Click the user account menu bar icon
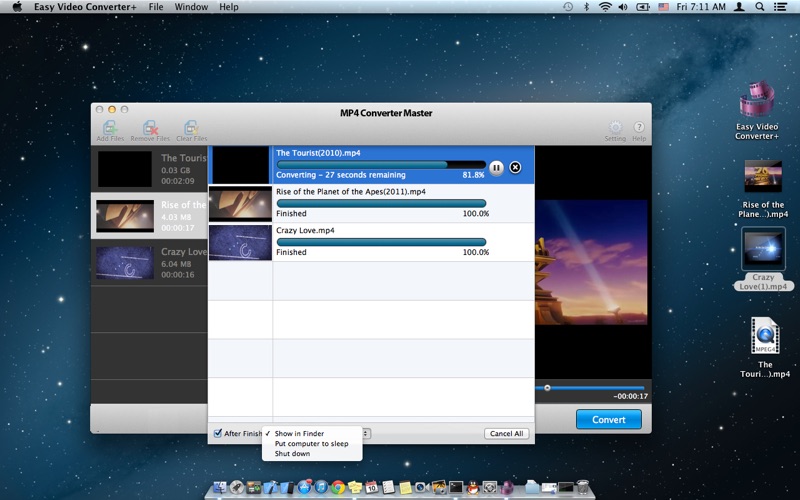Image resolution: width=800 pixels, height=500 pixels. tap(739, 7)
